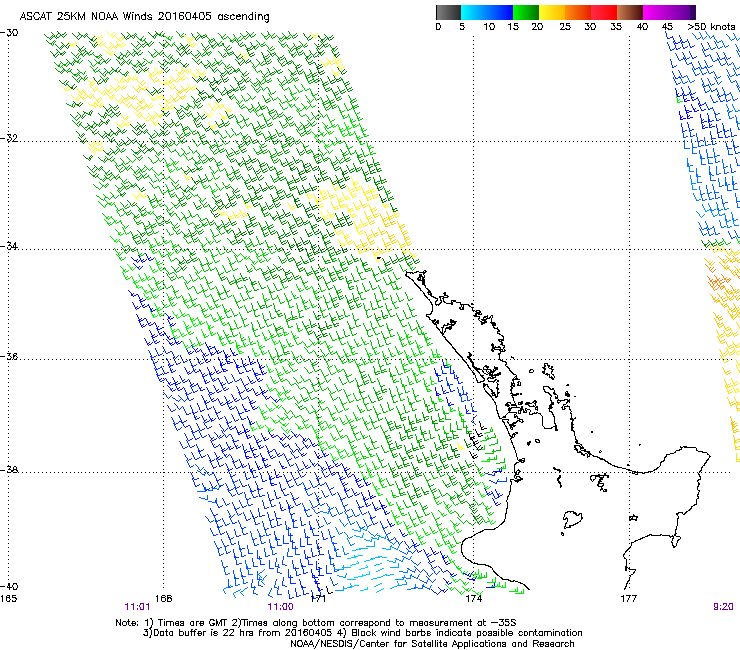The image size is (740, 650).
Task: Click the '>50 knots' legend label
Action: point(711,27)
